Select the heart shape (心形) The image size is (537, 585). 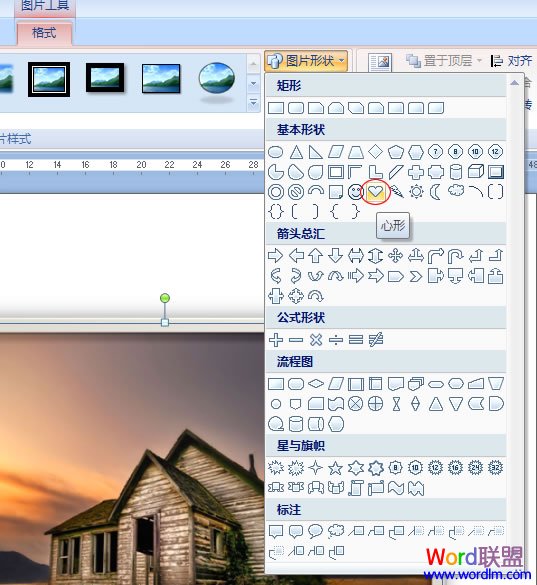375,192
